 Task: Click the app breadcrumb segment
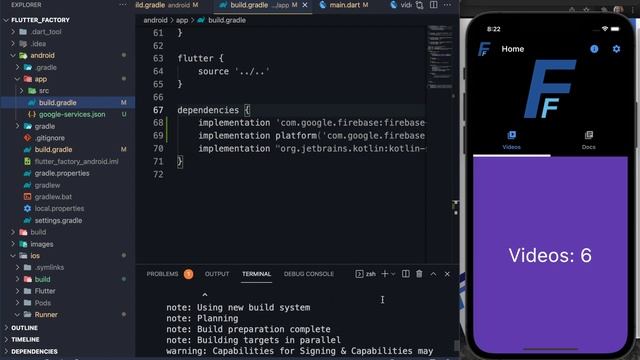pyautogui.click(x=182, y=20)
